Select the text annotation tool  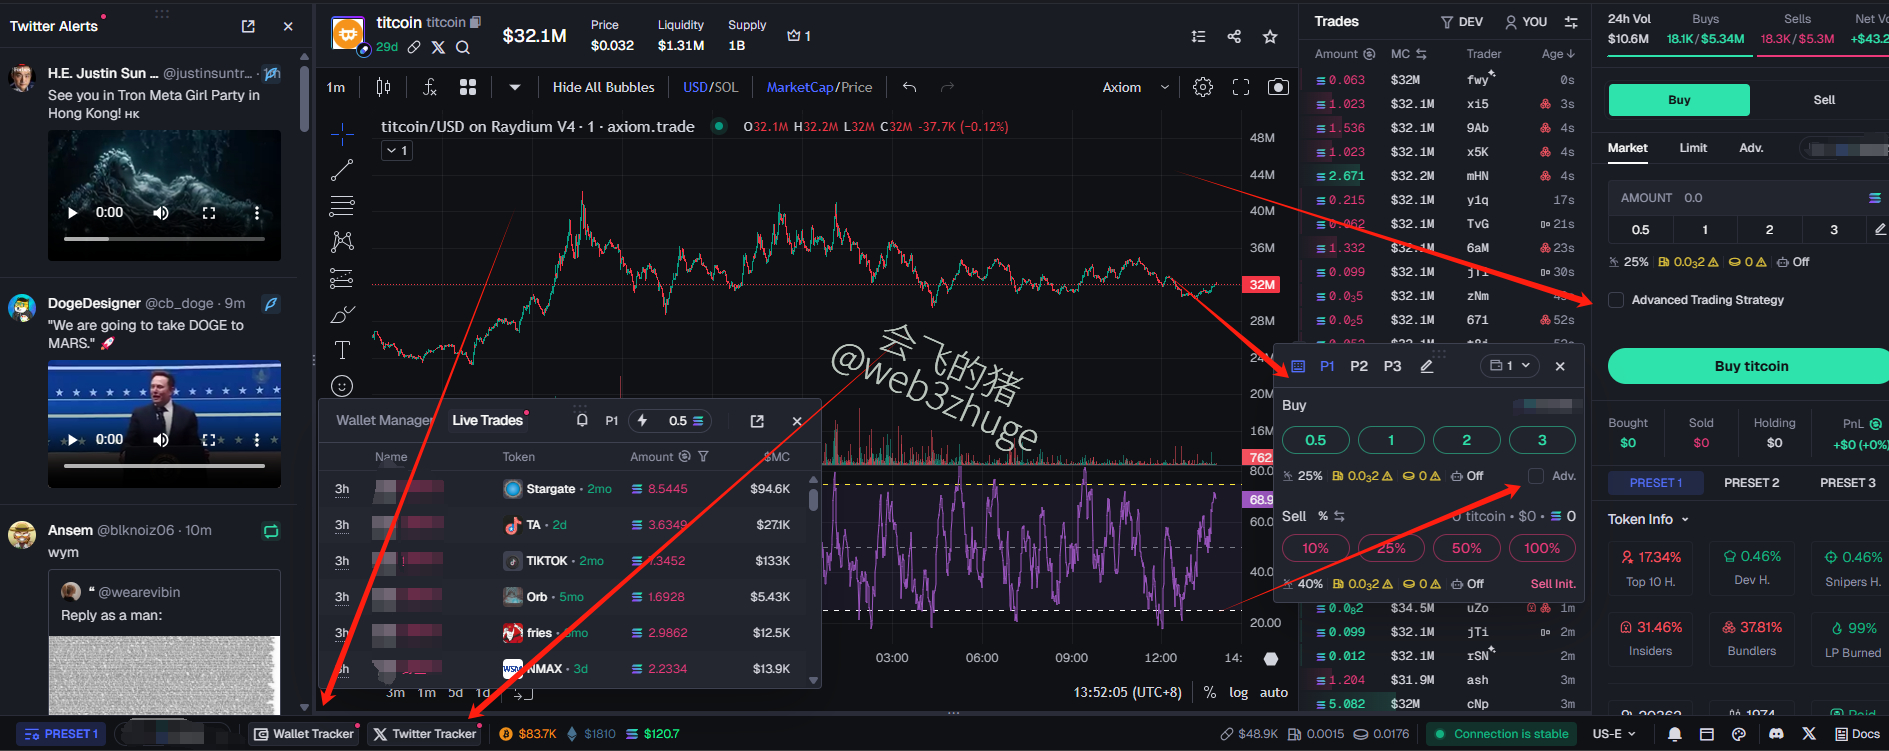point(342,350)
